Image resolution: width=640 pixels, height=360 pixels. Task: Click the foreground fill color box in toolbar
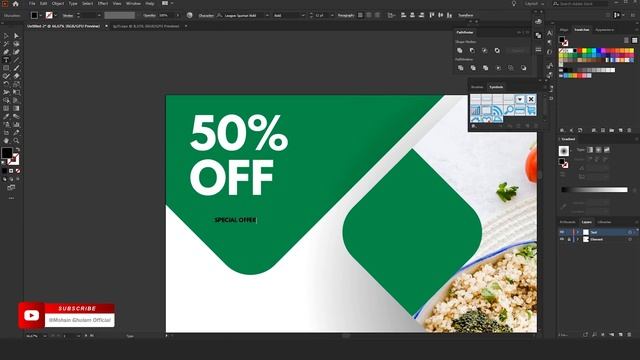tap(7, 153)
